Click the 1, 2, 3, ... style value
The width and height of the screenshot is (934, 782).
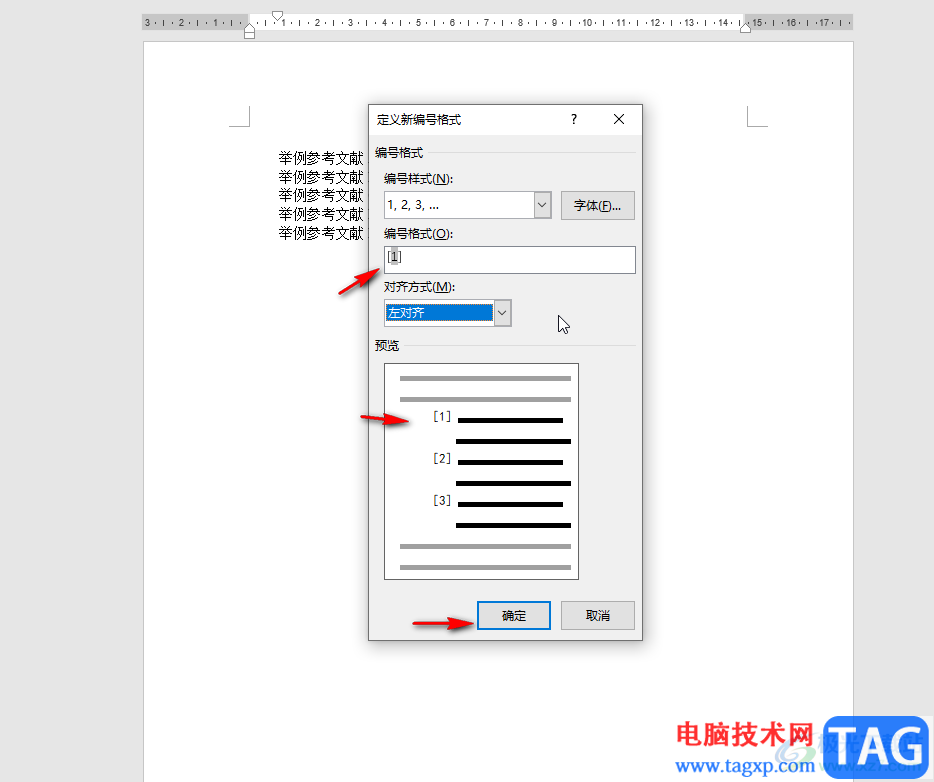413,205
